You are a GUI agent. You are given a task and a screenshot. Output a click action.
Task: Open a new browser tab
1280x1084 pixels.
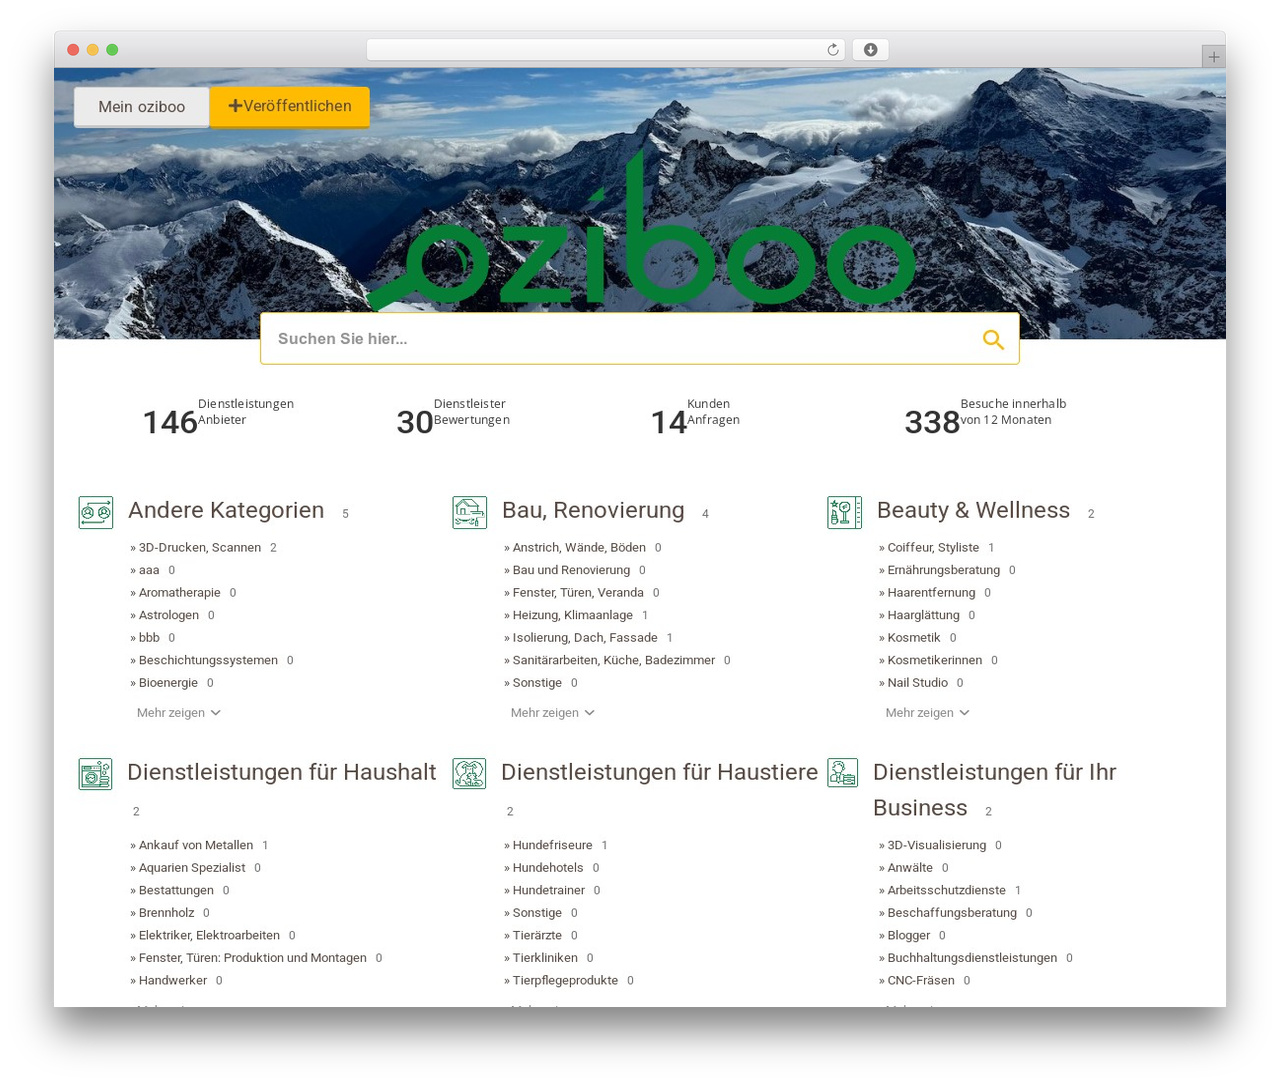(1214, 57)
